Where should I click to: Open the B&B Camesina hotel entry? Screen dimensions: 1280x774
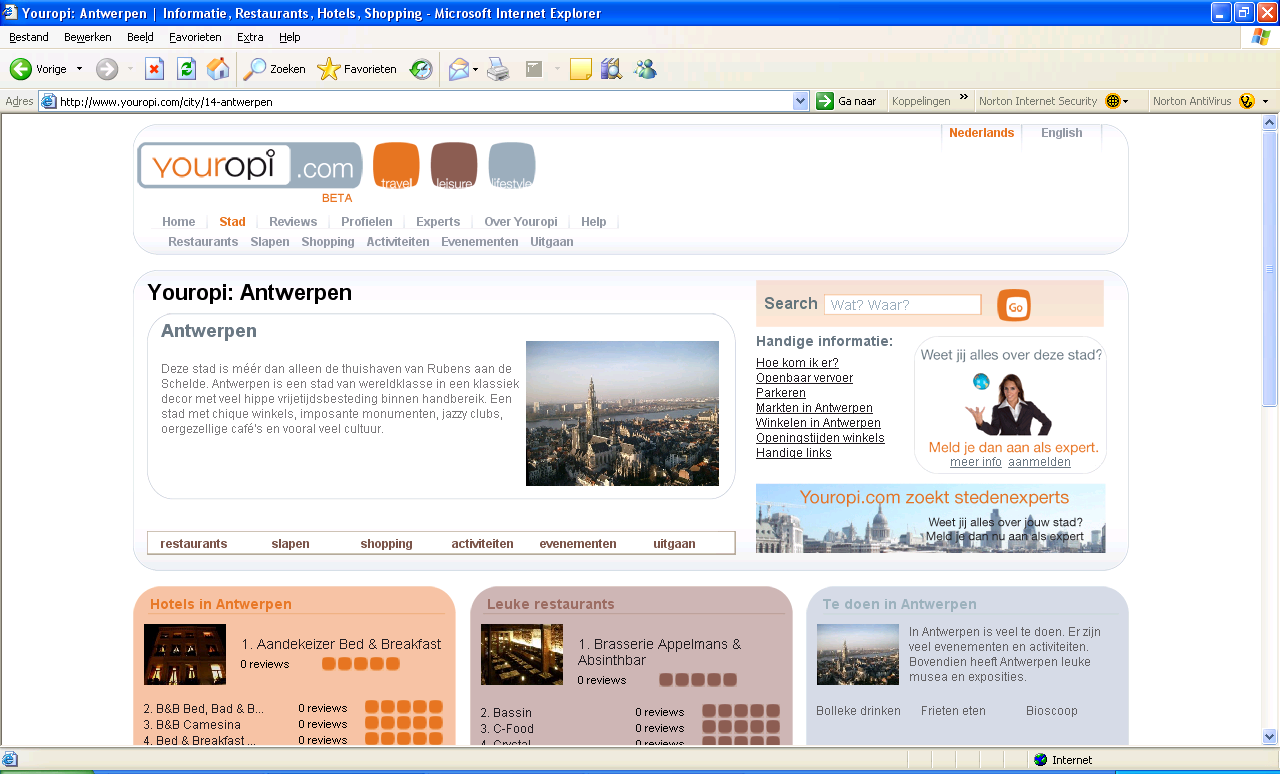(192, 724)
